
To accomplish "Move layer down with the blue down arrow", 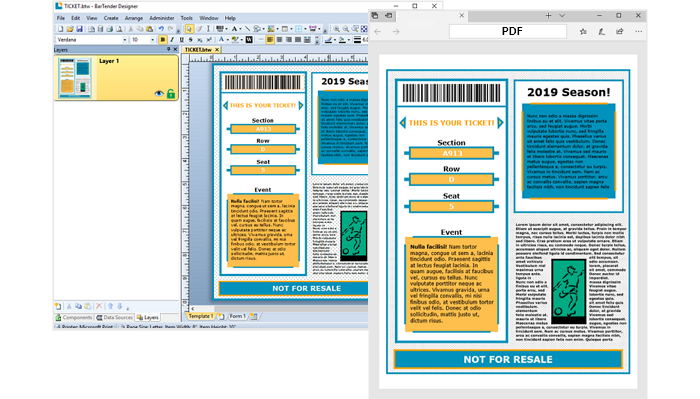I will tap(120, 306).
